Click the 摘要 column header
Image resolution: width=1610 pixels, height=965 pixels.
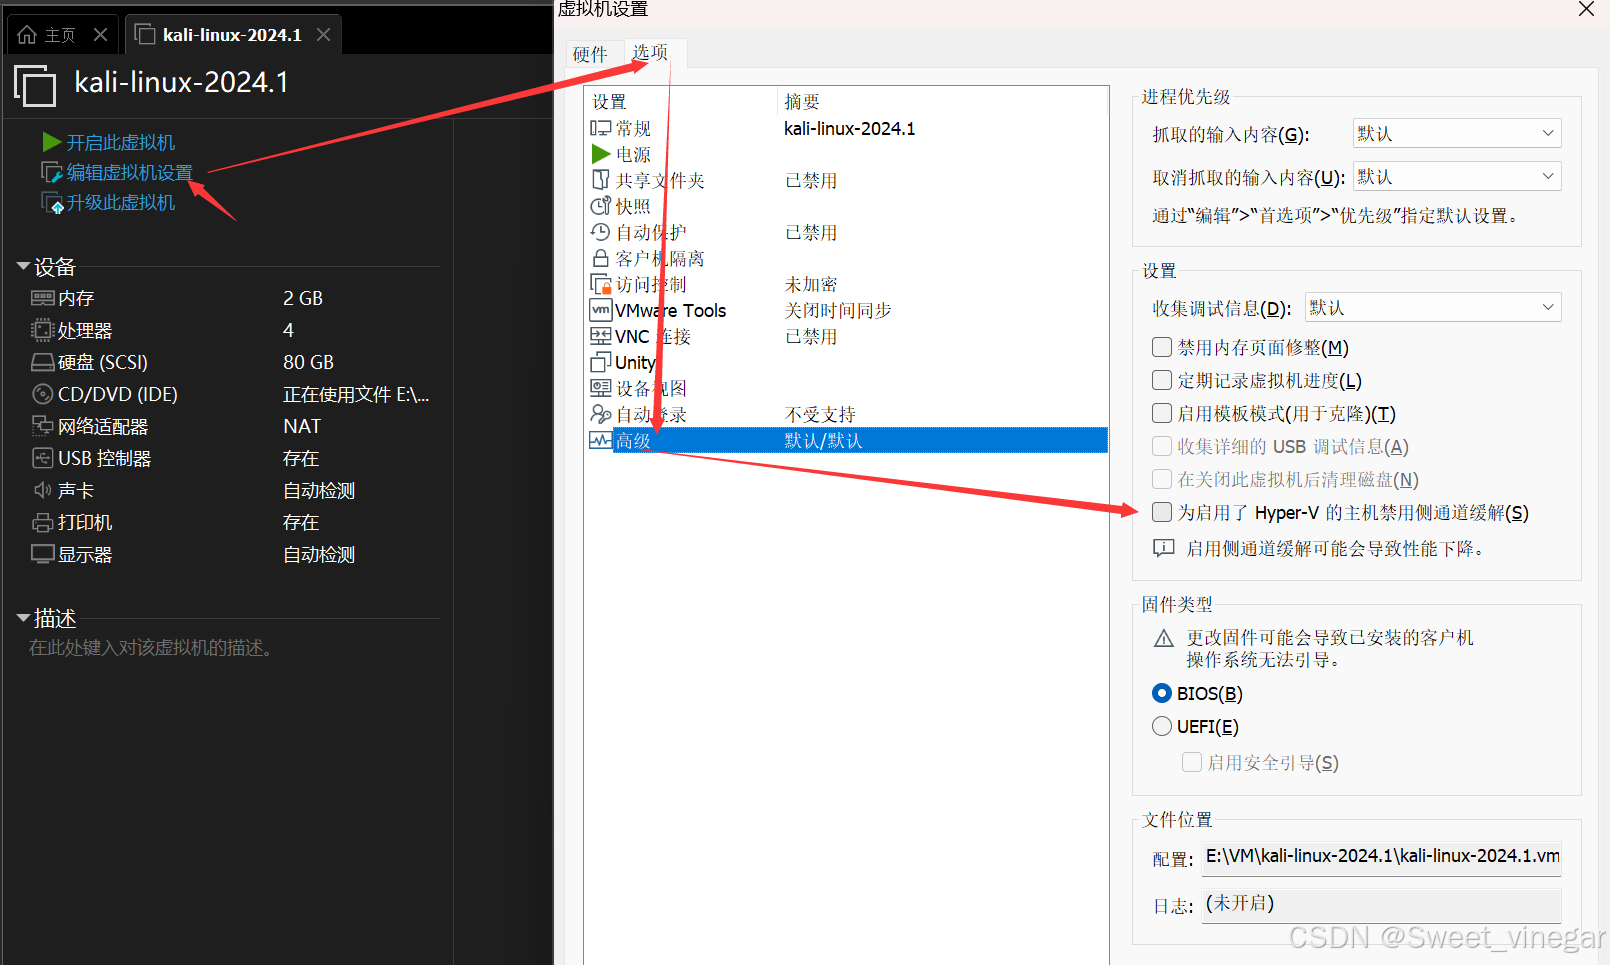pos(802,102)
